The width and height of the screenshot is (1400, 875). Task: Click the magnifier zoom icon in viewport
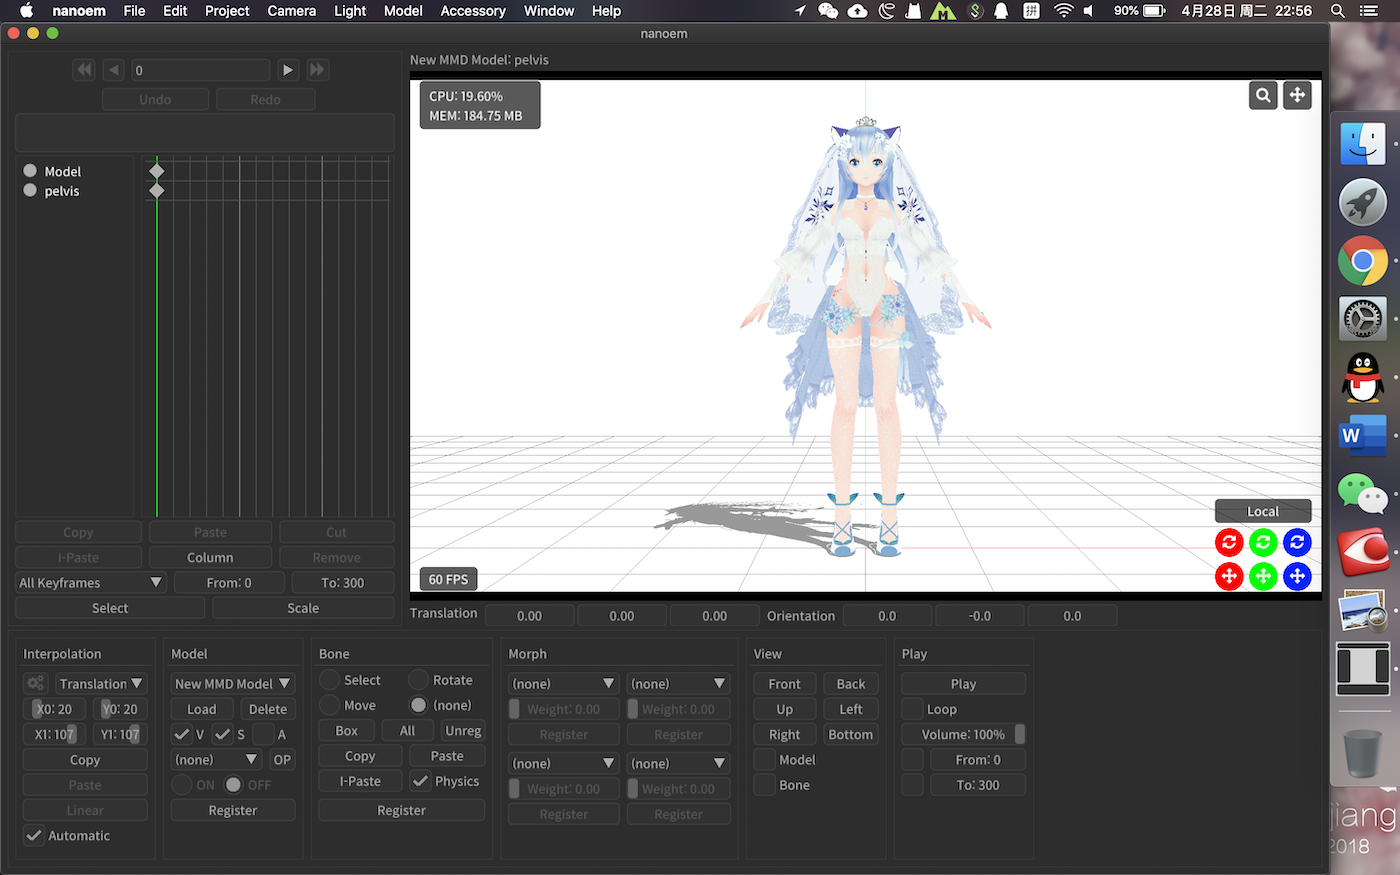click(1263, 95)
